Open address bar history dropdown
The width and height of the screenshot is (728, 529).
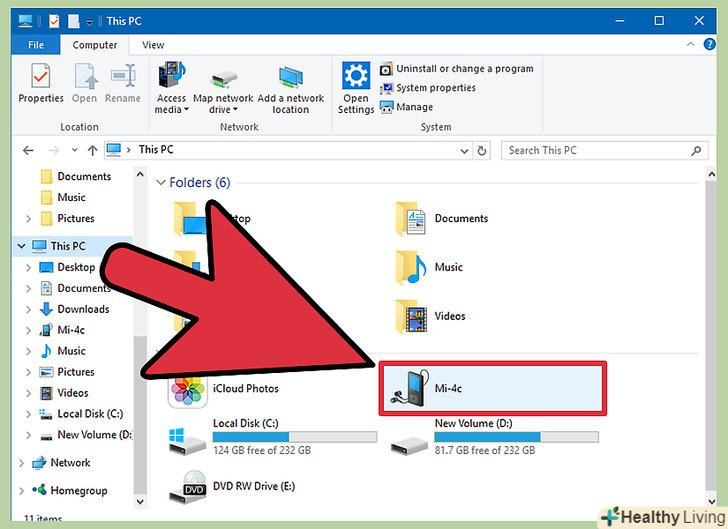pos(464,151)
